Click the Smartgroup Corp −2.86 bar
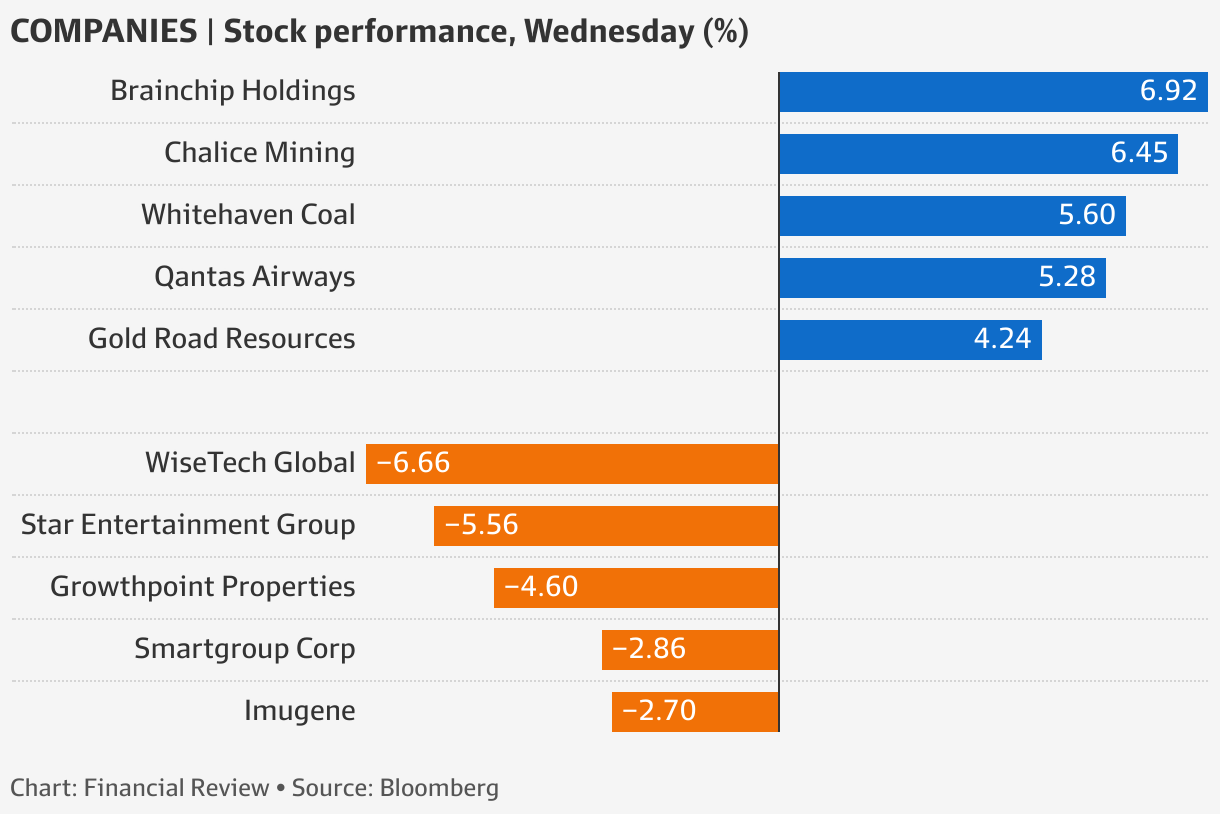Screen dimensions: 1220x814 coord(690,649)
